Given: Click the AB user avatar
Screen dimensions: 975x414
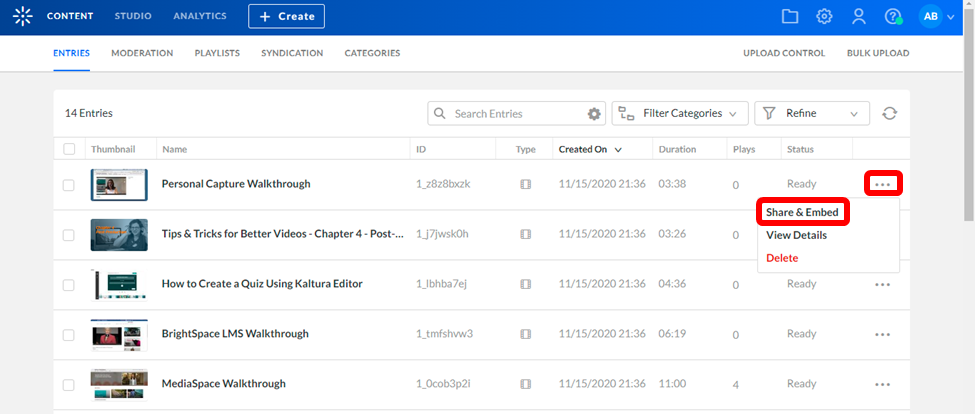Looking at the screenshot, I should pyautogui.click(x=931, y=17).
